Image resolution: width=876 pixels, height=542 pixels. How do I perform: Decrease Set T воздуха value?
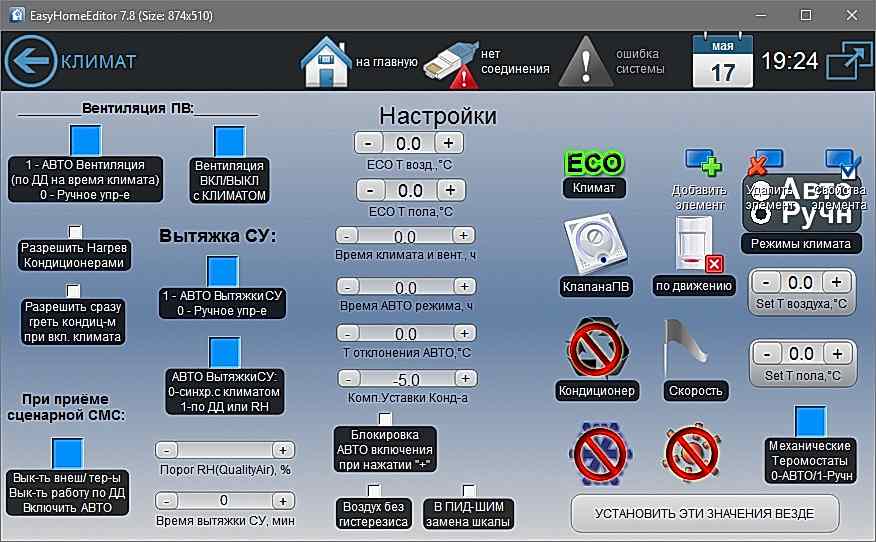tap(766, 282)
